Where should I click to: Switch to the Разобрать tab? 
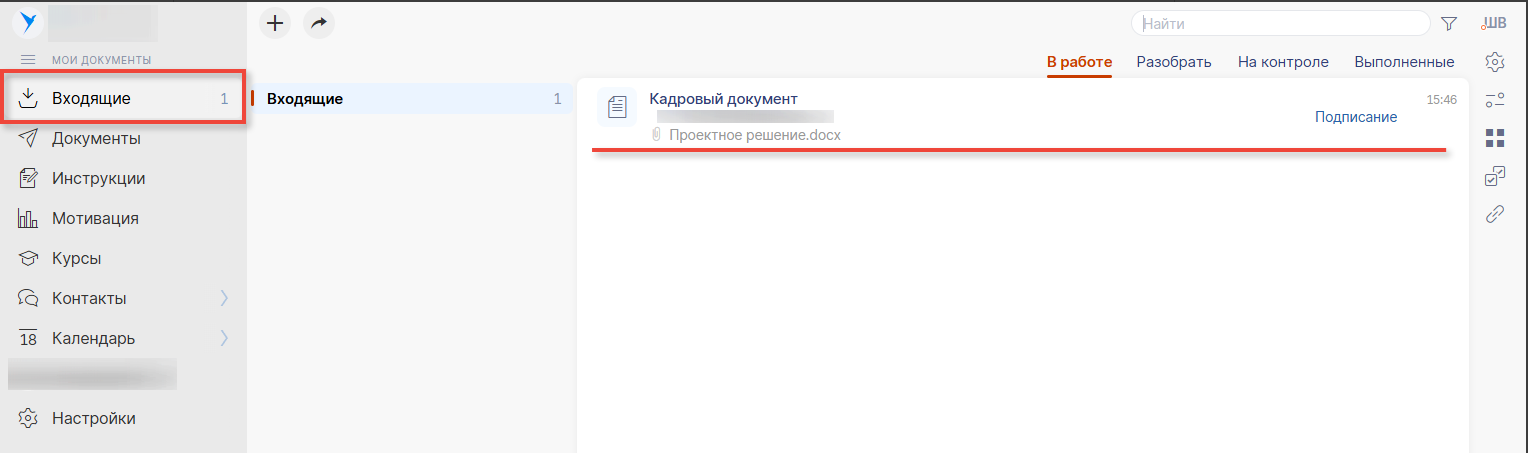tap(1173, 62)
